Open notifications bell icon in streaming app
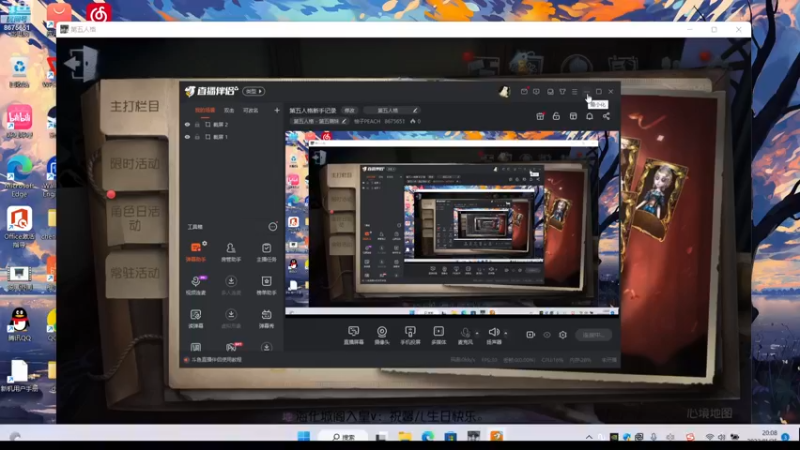 click(589, 116)
